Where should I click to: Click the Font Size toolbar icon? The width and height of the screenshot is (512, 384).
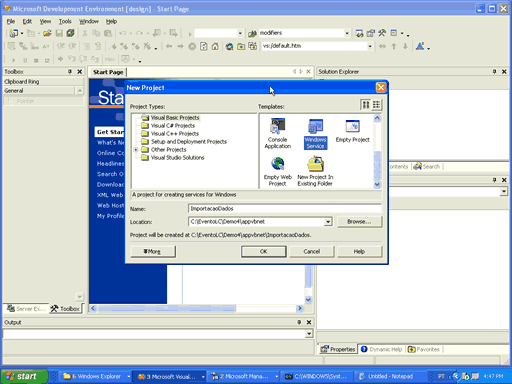pos(420,46)
